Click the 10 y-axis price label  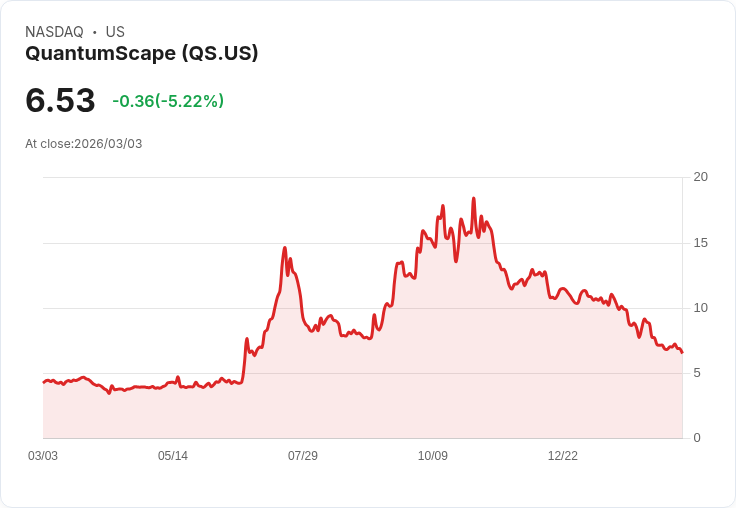point(701,308)
